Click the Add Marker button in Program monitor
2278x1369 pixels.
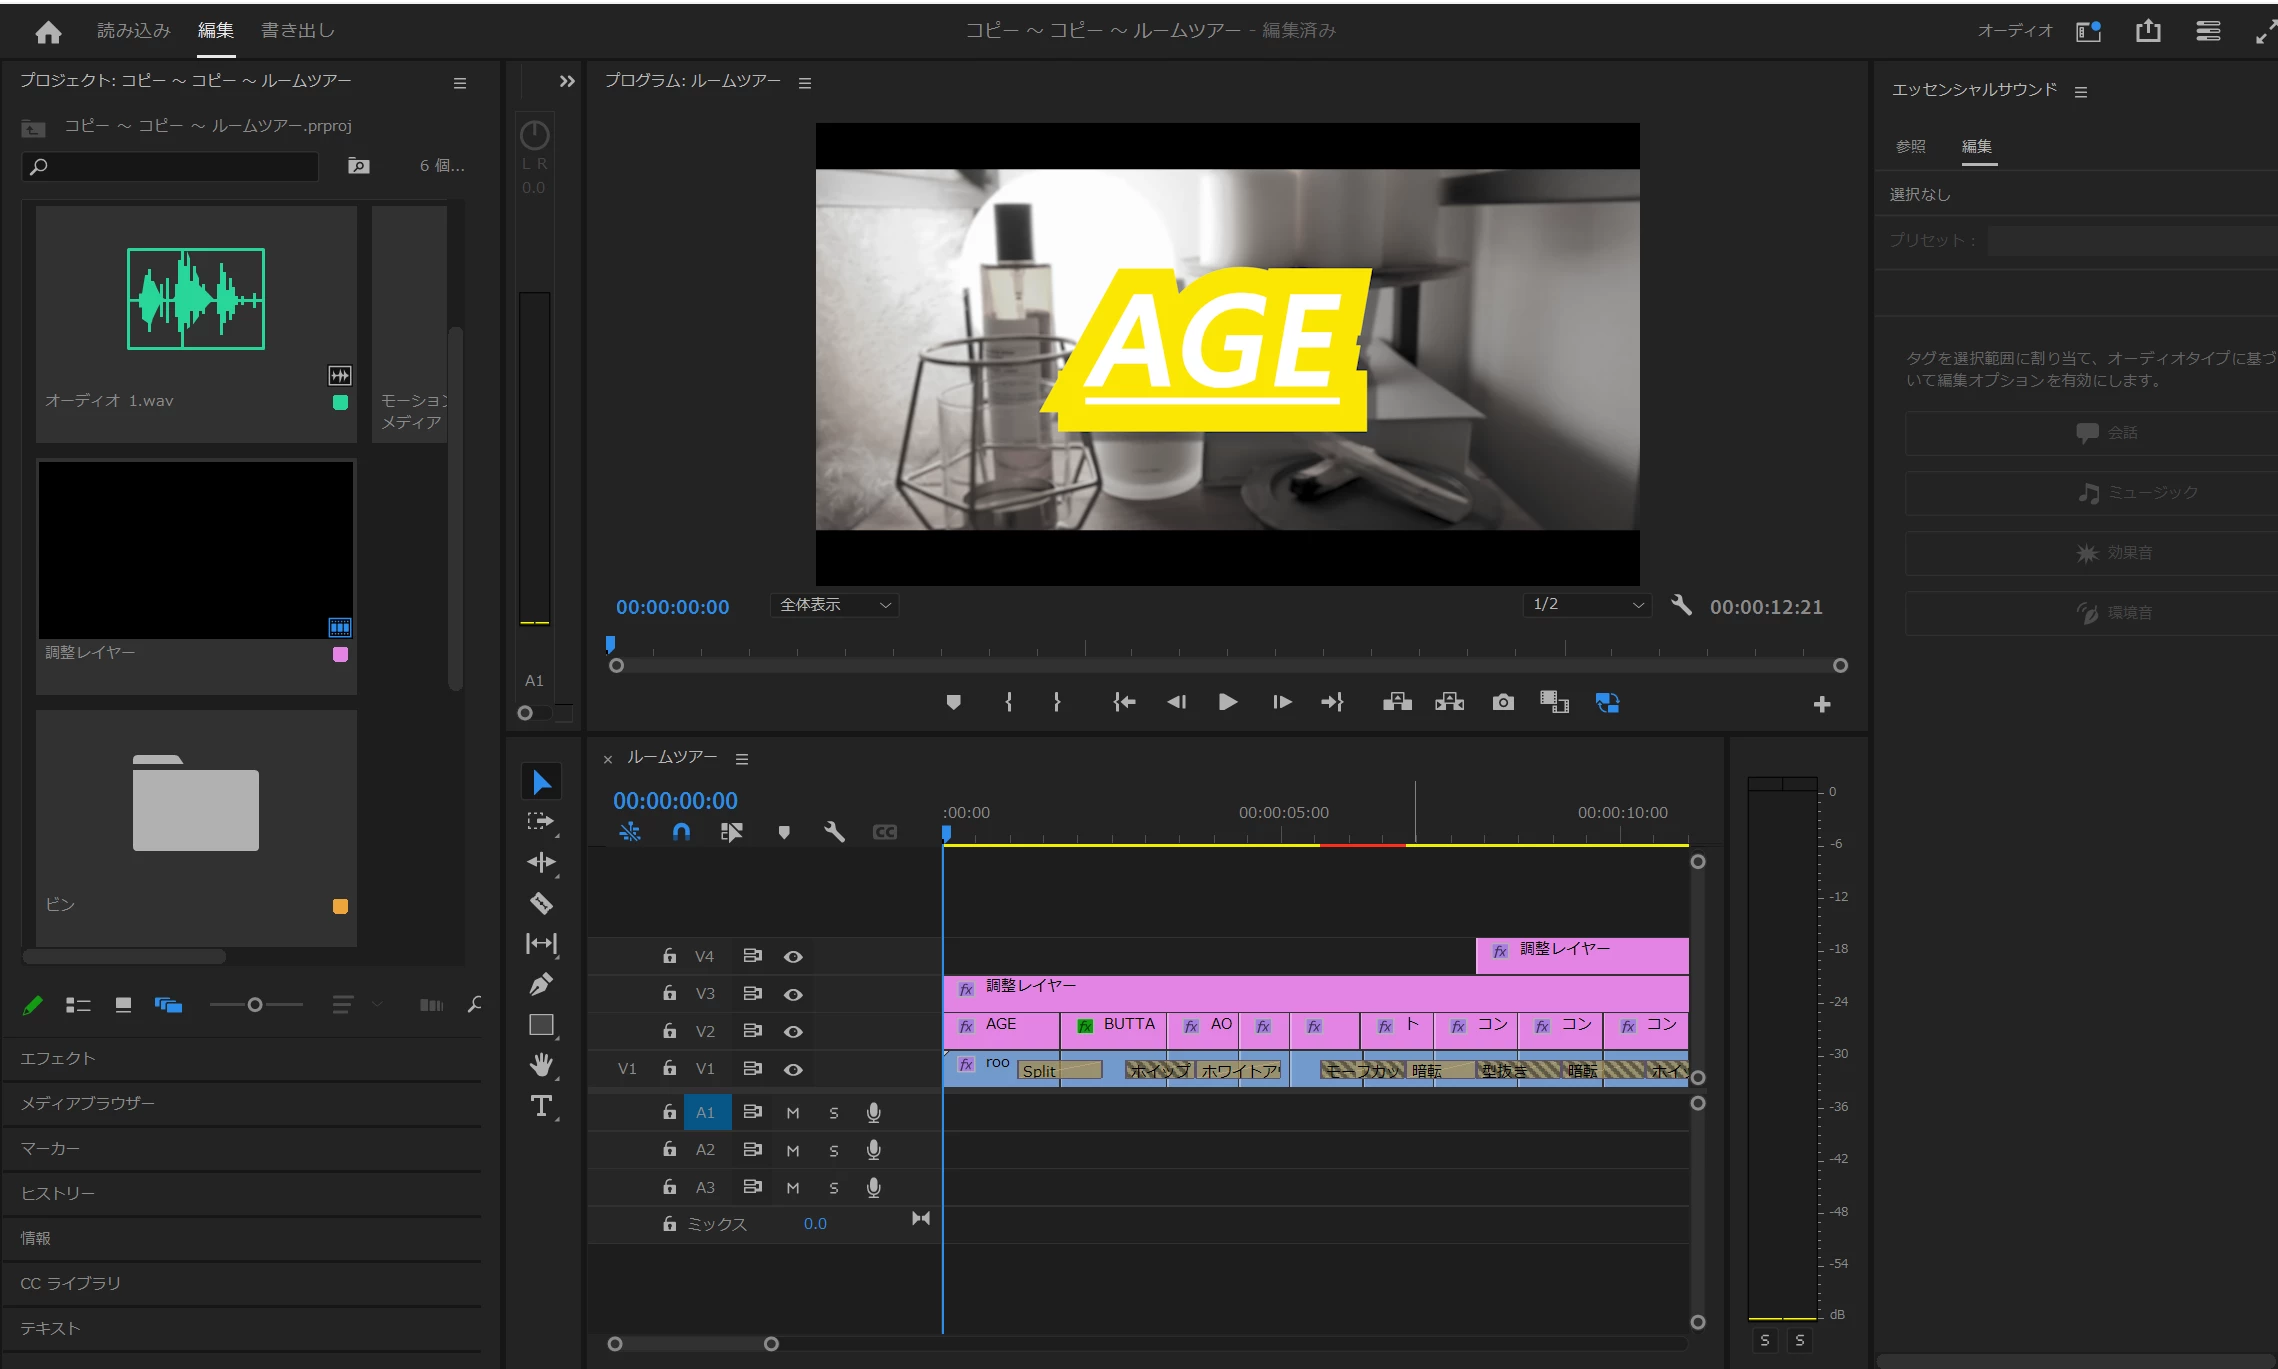(953, 703)
